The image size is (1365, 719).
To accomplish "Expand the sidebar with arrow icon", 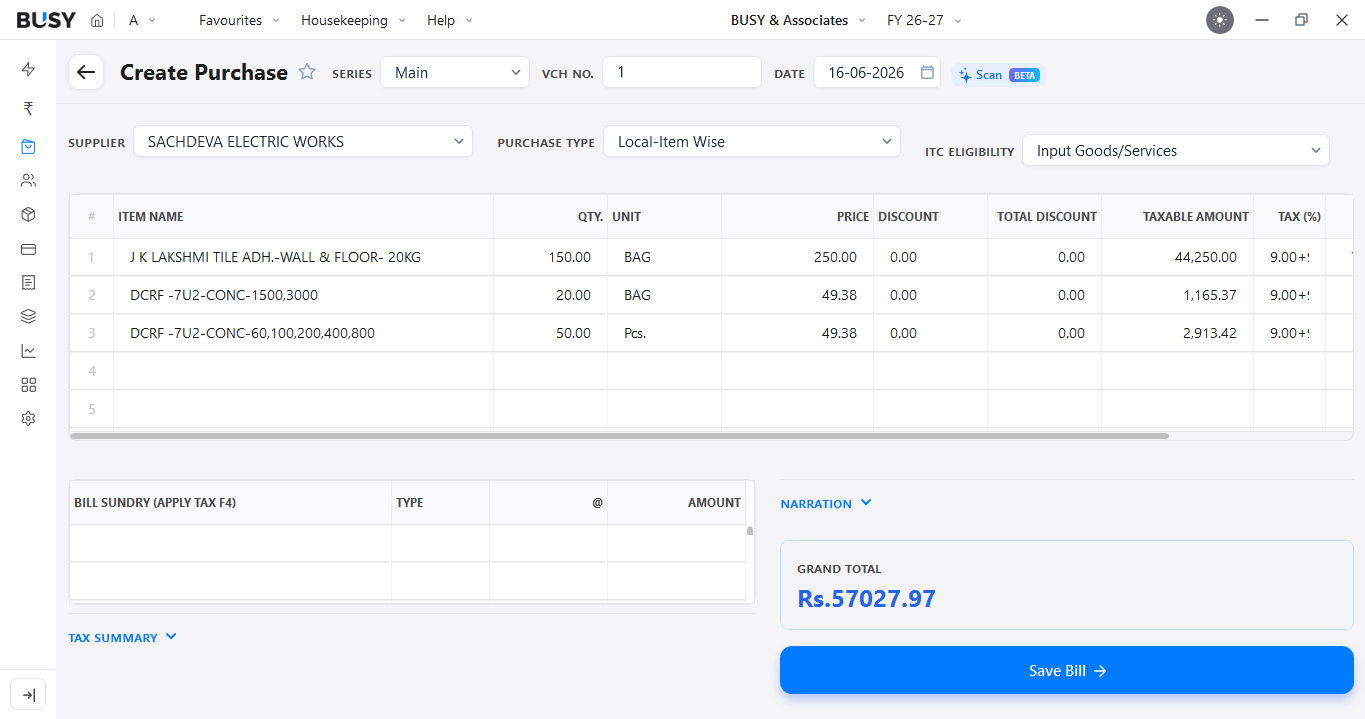I will tap(28, 695).
